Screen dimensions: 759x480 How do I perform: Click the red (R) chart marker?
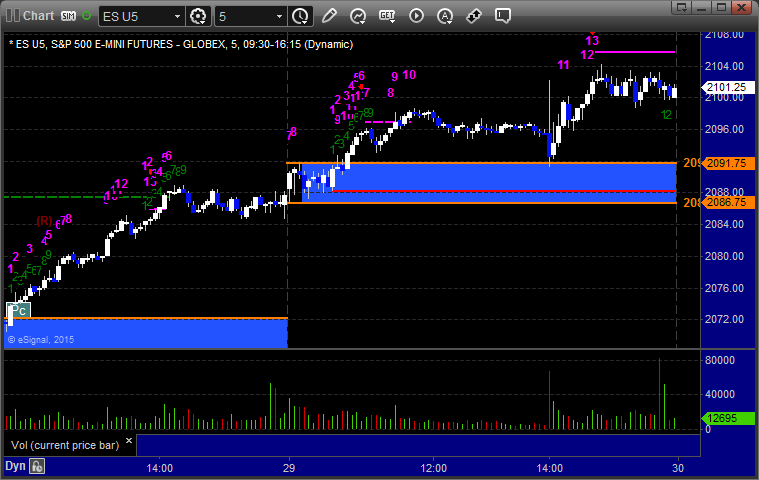tap(44, 221)
